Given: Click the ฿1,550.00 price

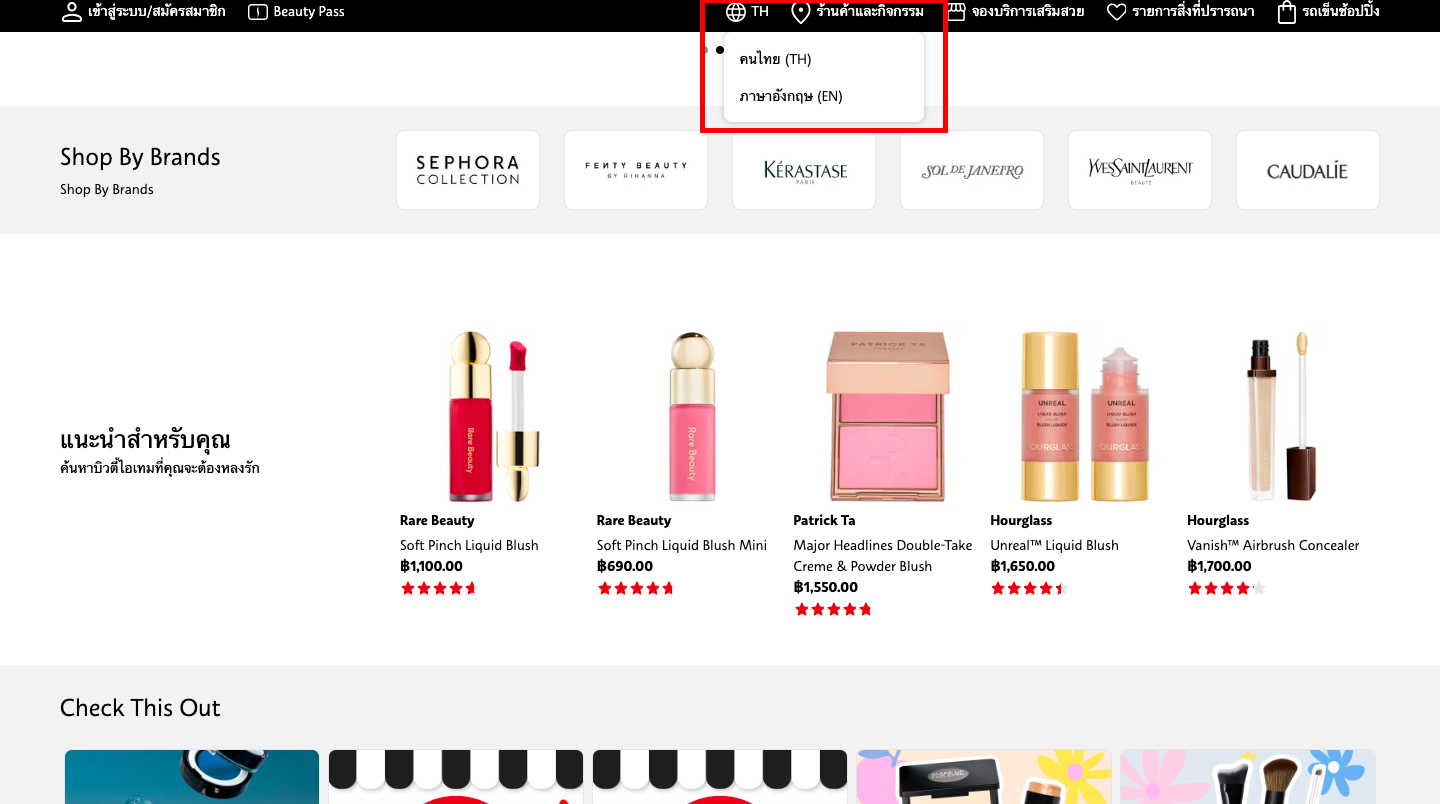Looking at the screenshot, I should click(826, 587).
